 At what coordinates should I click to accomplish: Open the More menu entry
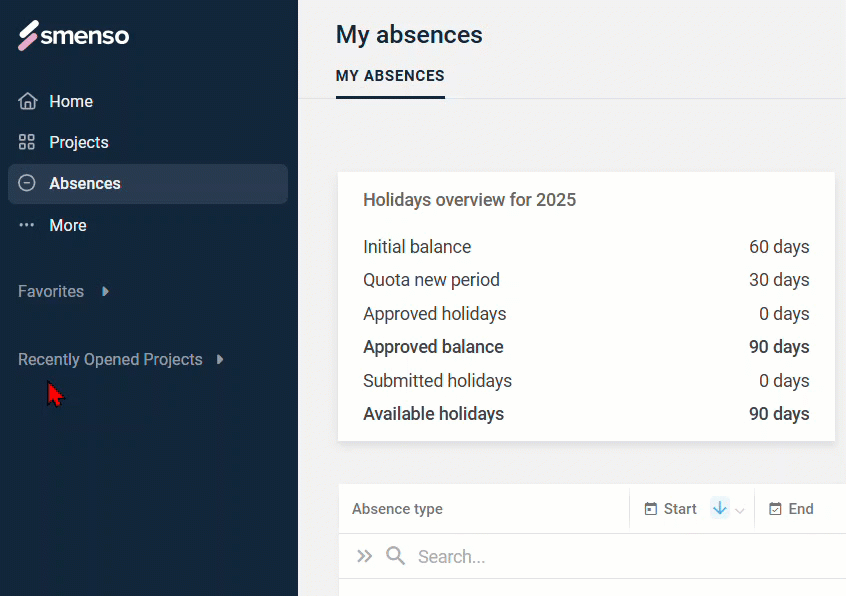coord(67,225)
